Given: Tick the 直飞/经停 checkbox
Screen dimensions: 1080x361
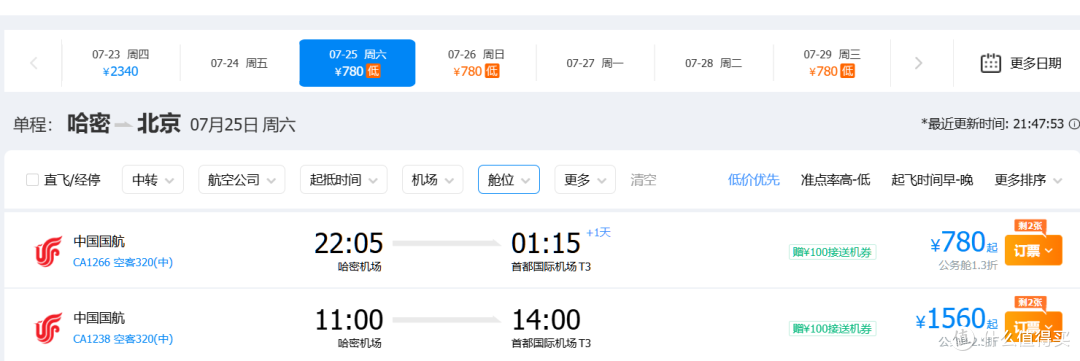Looking at the screenshot, I should (32, 180).
